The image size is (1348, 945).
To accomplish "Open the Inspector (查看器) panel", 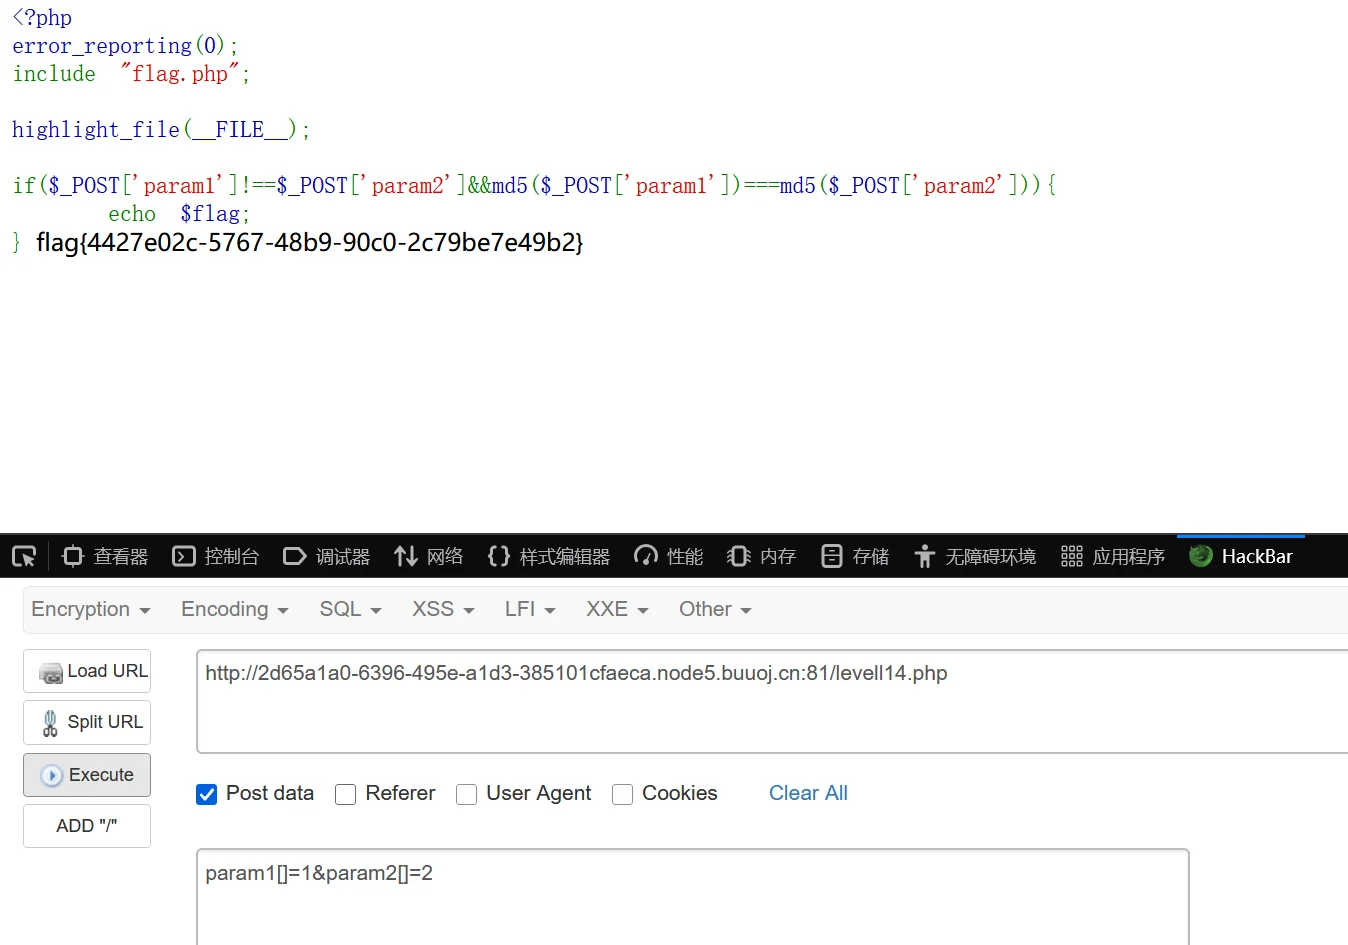I will coord(105,556).
